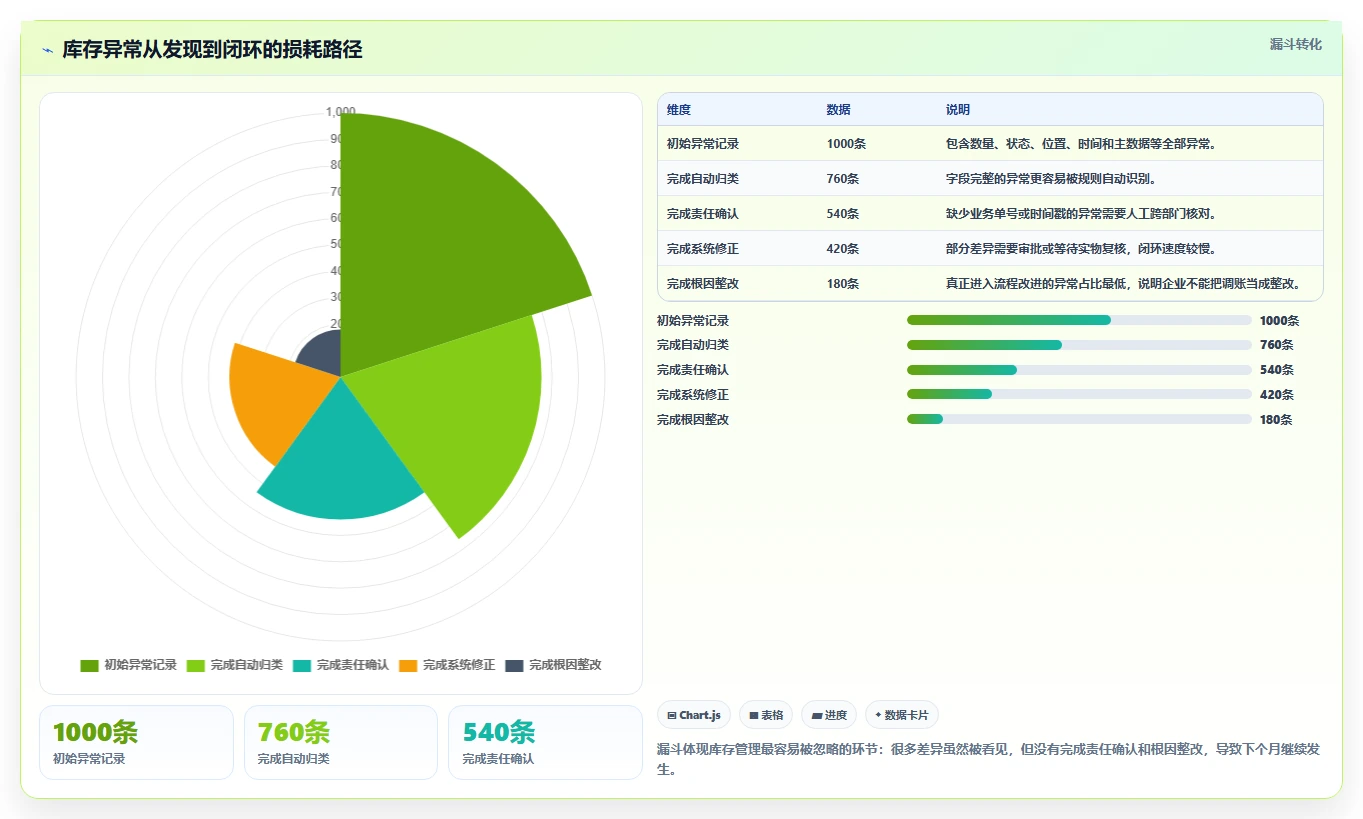Click the 初始异常记录 progress bar
The width and height of the screenshot is (1363, 819).
point(1079,320)
